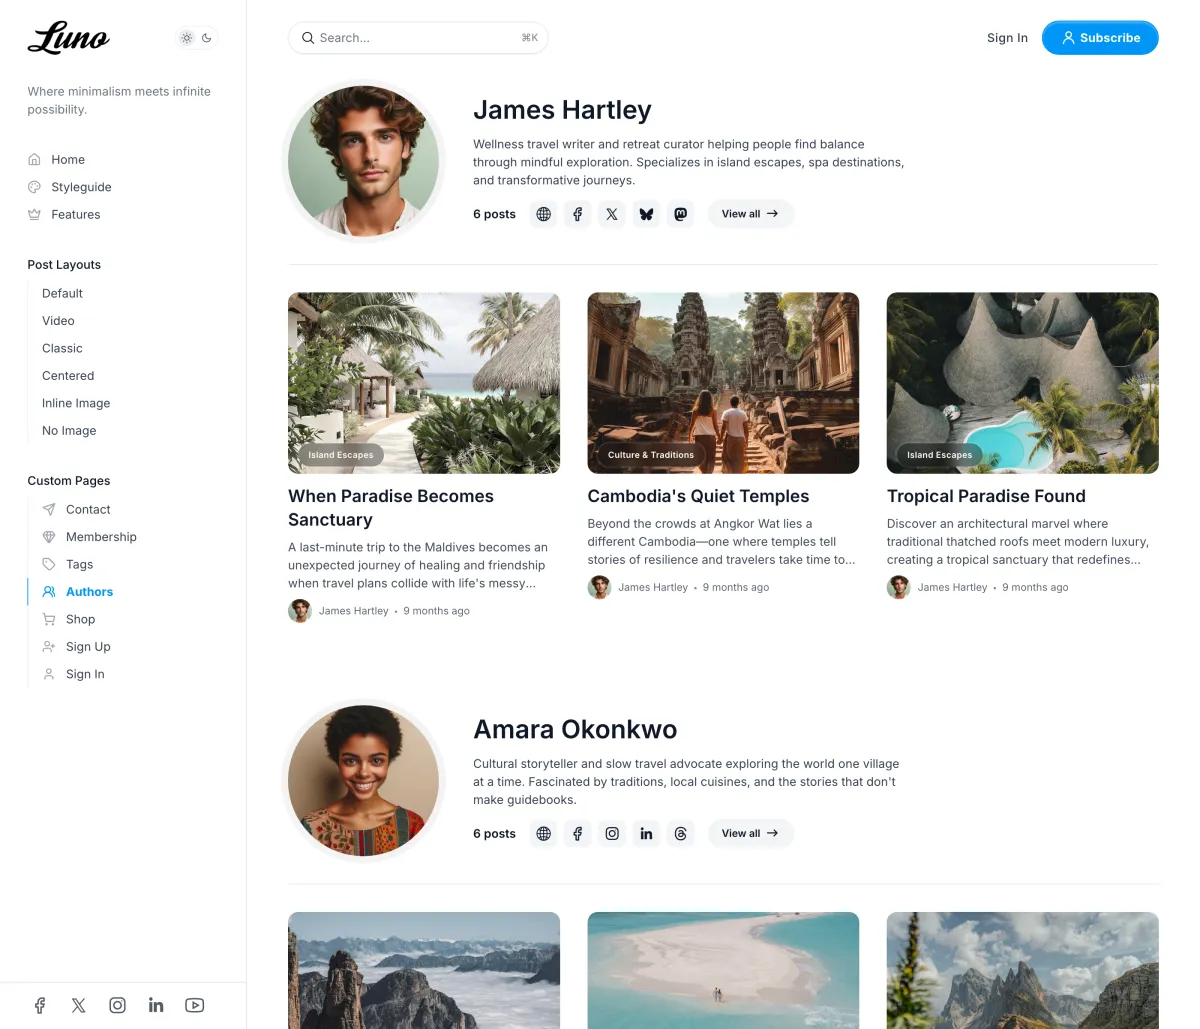Select Inline Image post layout
The width and height of the screenshot is (1200, 1029).
[76, 404]
